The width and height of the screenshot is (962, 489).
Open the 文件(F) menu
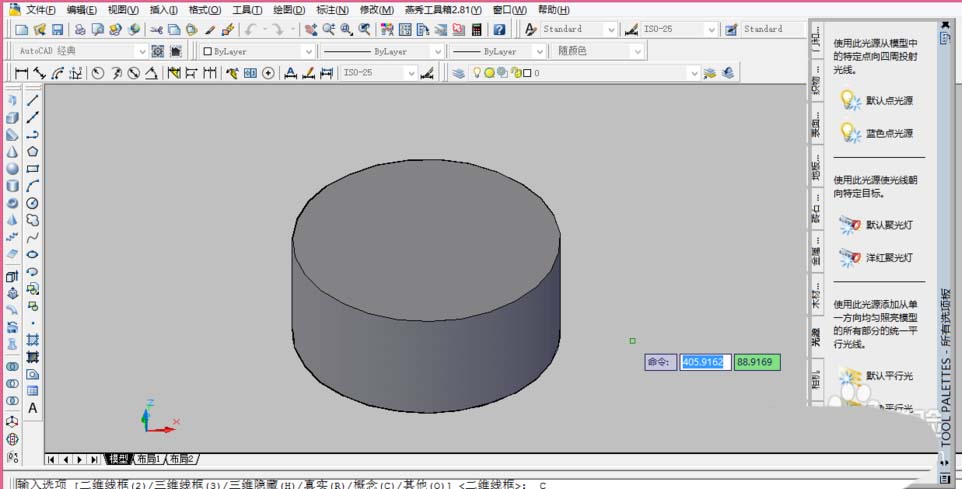(x=40, y=10)
